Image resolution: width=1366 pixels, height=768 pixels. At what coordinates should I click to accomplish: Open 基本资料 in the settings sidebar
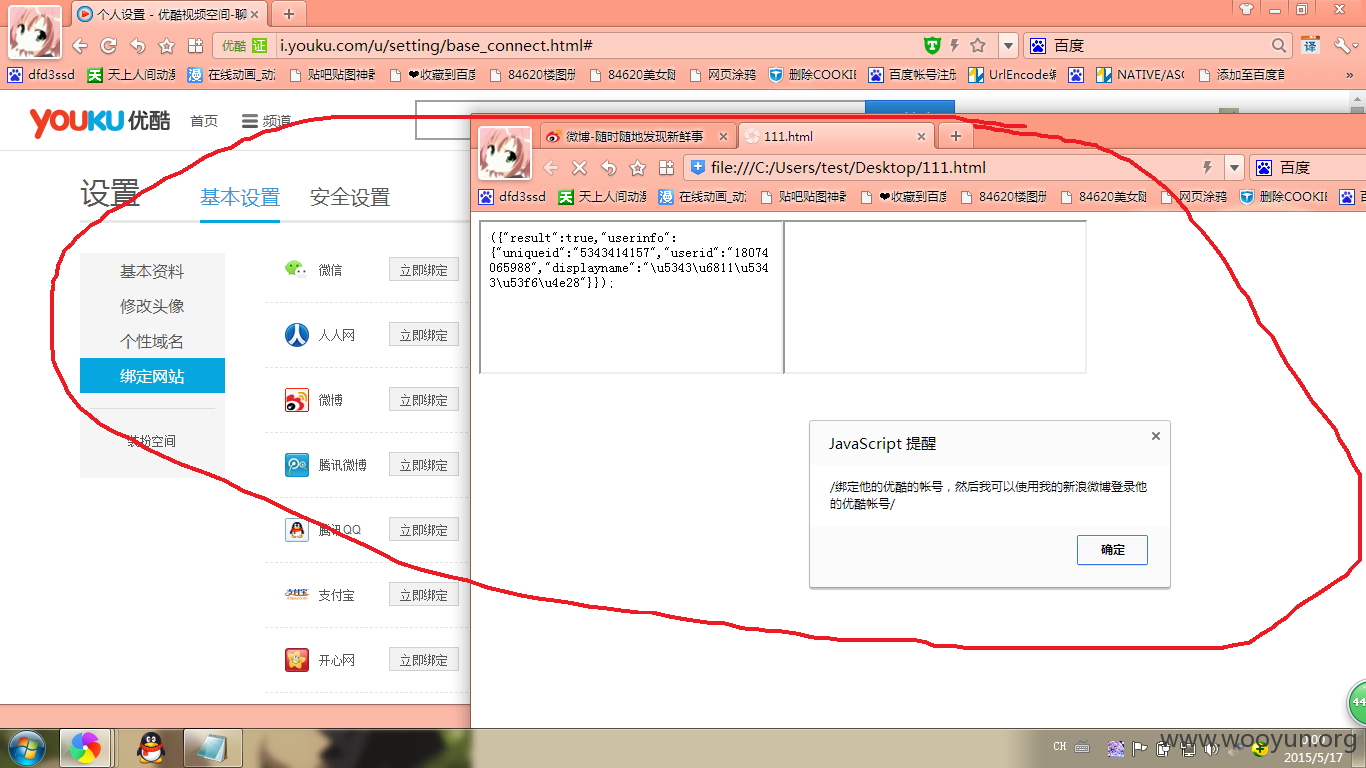pos(152,271)
